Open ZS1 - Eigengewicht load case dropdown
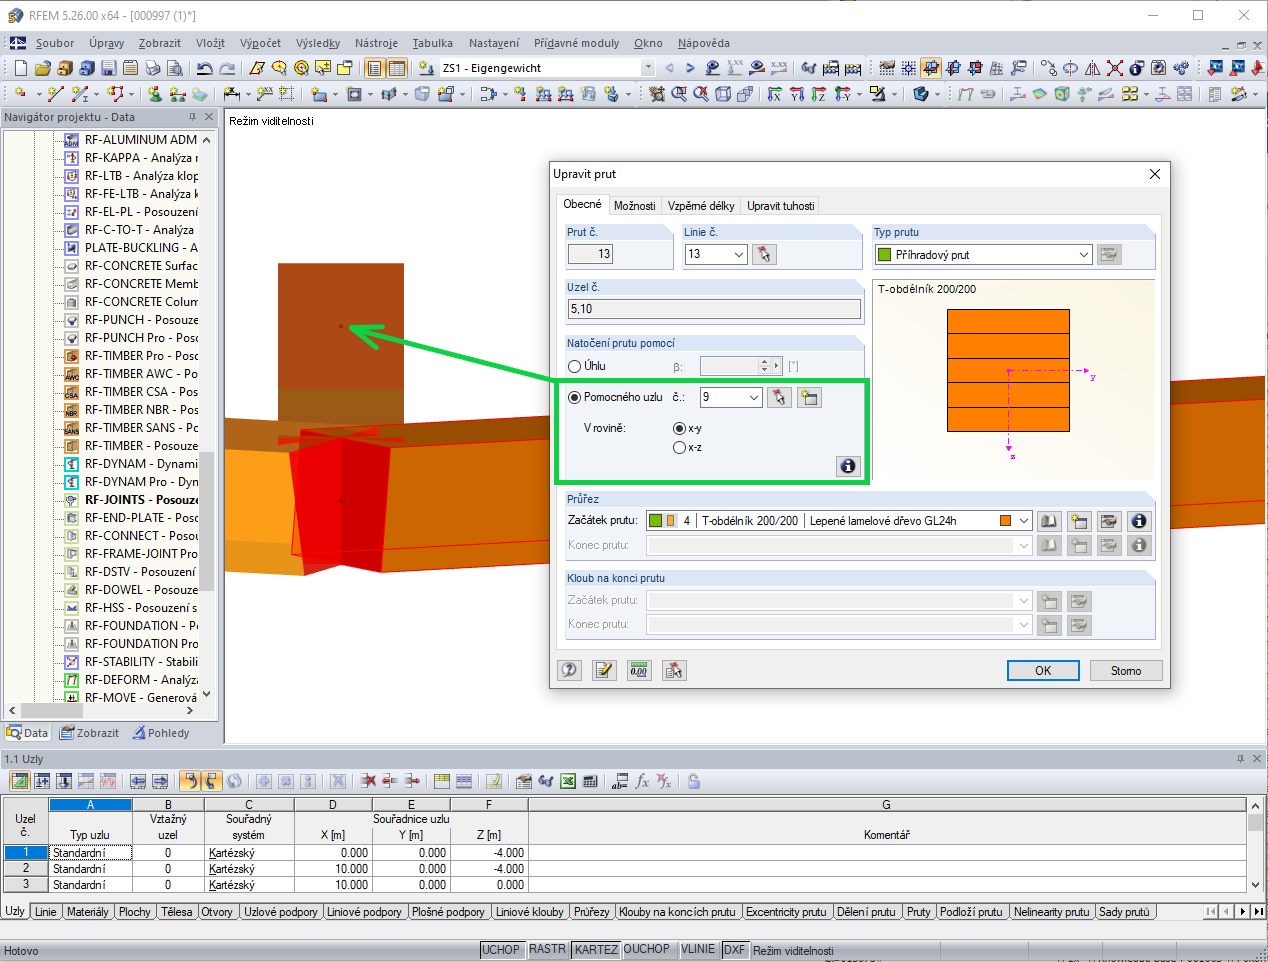Screen dimensions: 1268x962 click(x=647, y=68)
